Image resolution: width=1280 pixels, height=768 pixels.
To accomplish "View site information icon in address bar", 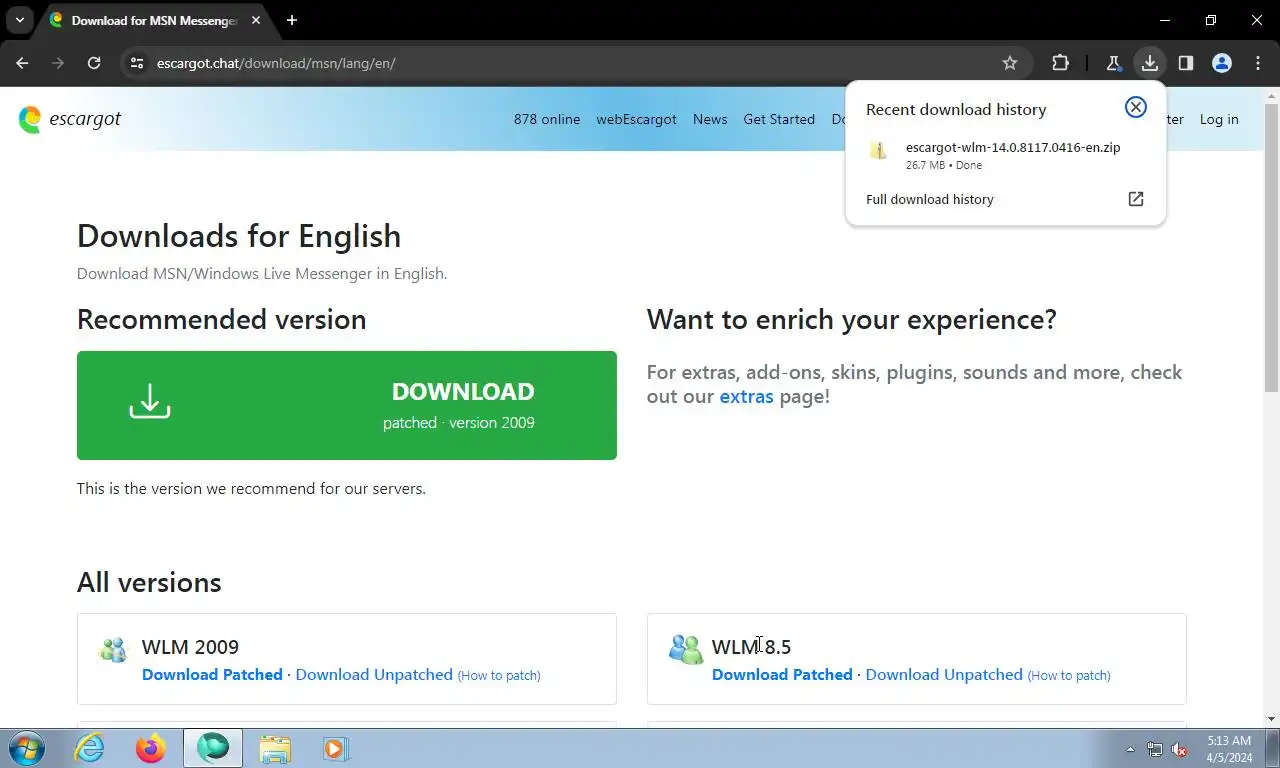I will (x=138, y=63).
